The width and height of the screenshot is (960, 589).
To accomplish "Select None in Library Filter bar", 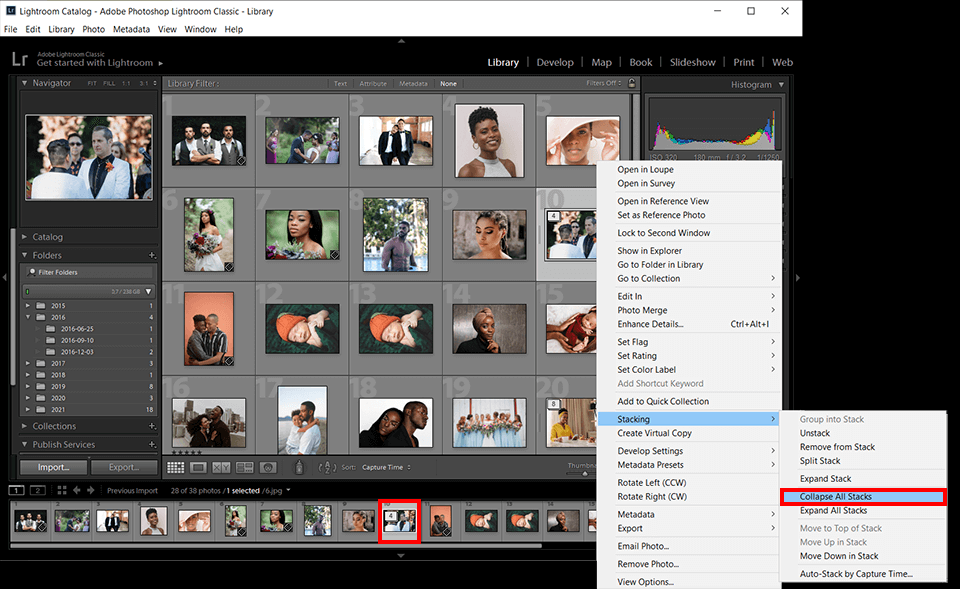I will coord(448,83).
